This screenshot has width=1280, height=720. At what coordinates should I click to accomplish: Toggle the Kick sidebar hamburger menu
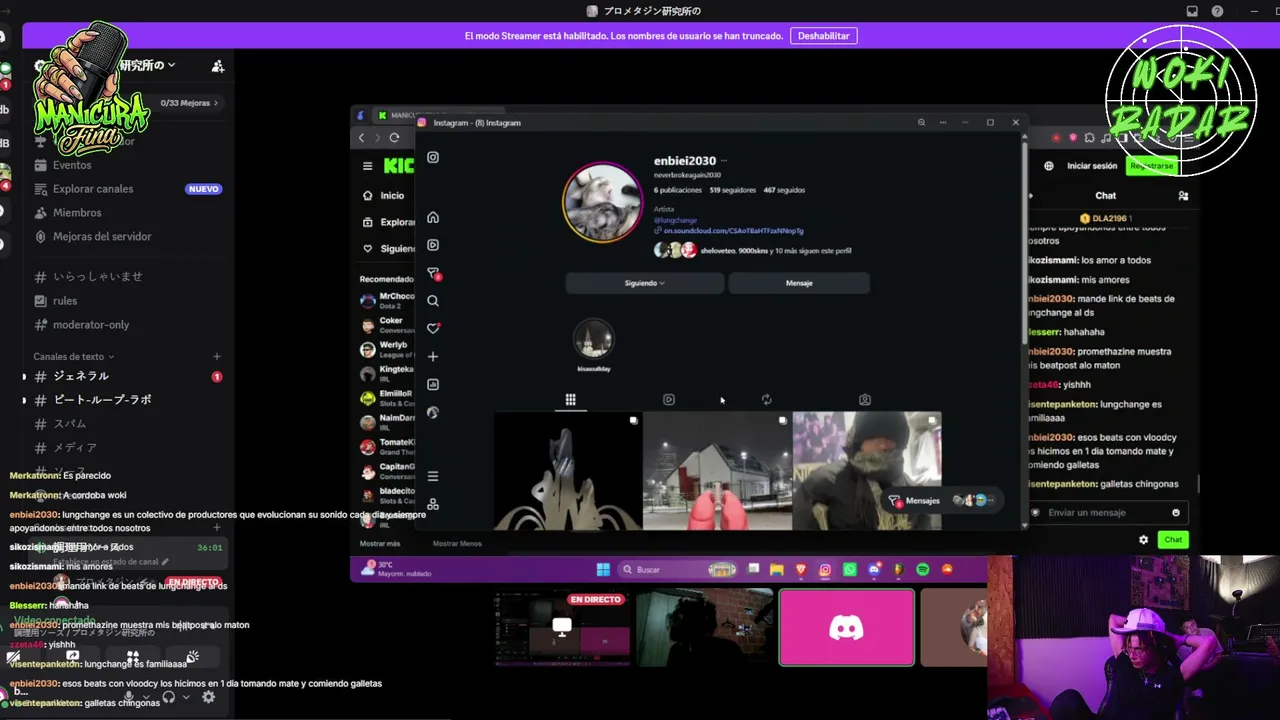point(368,166)
